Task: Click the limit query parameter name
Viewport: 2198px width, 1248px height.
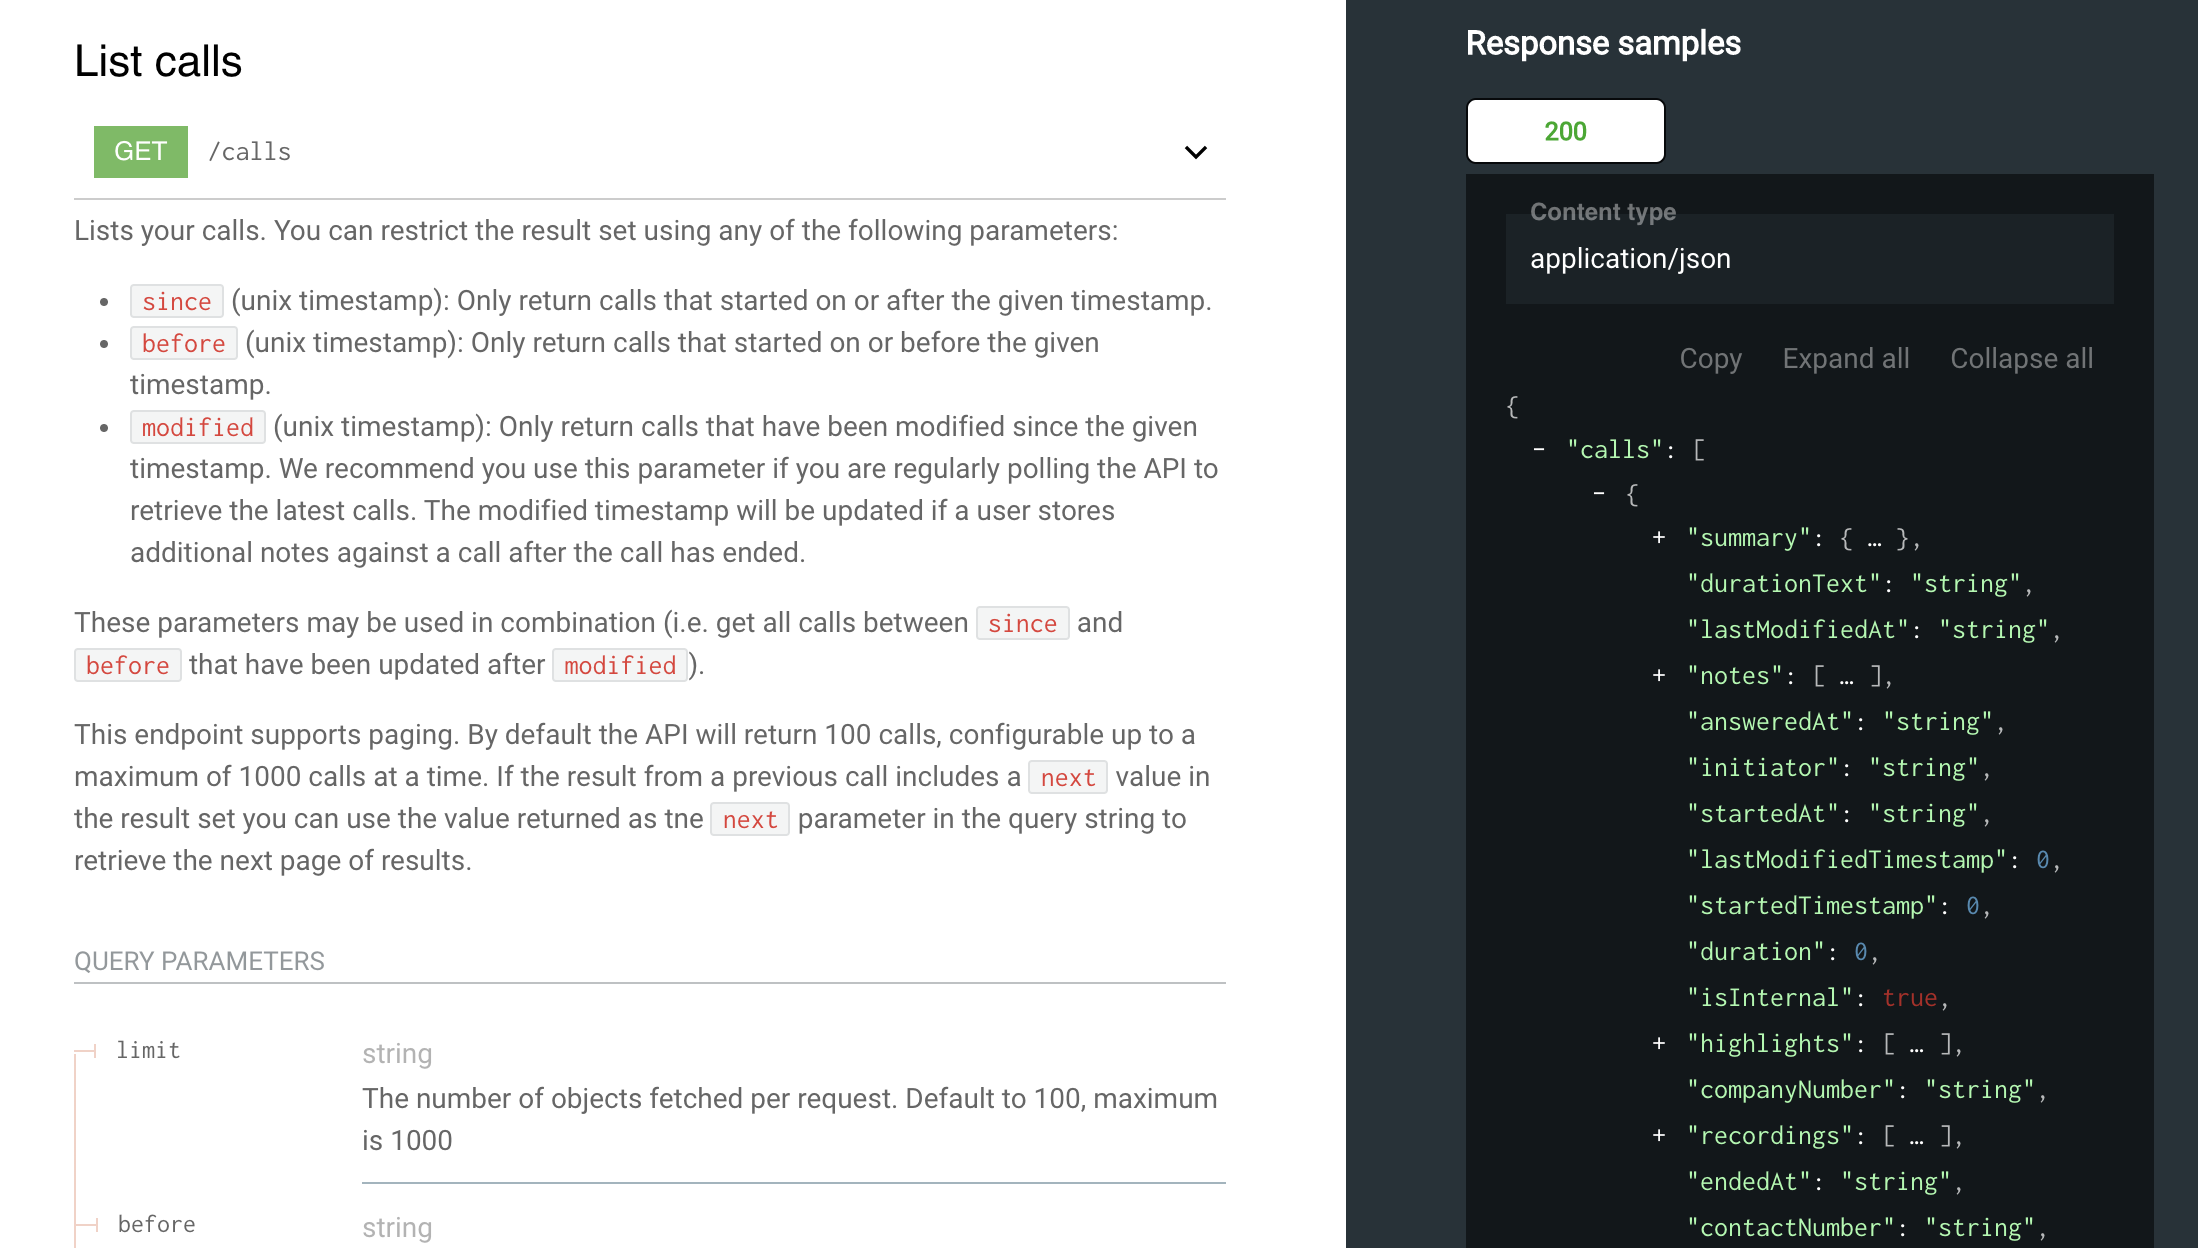Action: (148, 1050)
